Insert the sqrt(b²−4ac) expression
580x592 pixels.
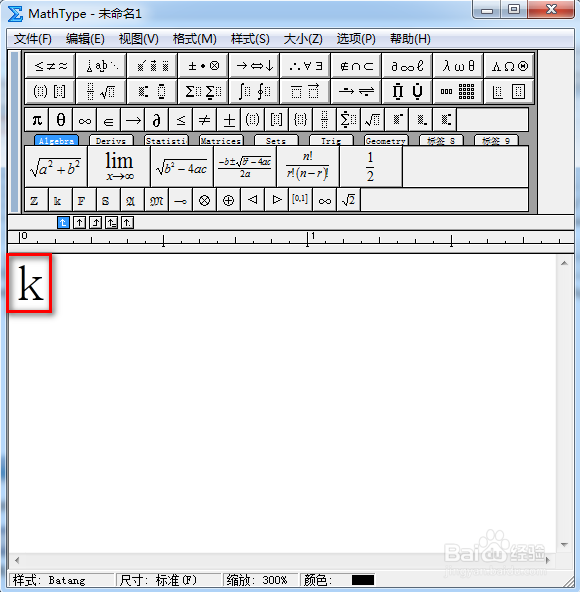click(182, 166)
